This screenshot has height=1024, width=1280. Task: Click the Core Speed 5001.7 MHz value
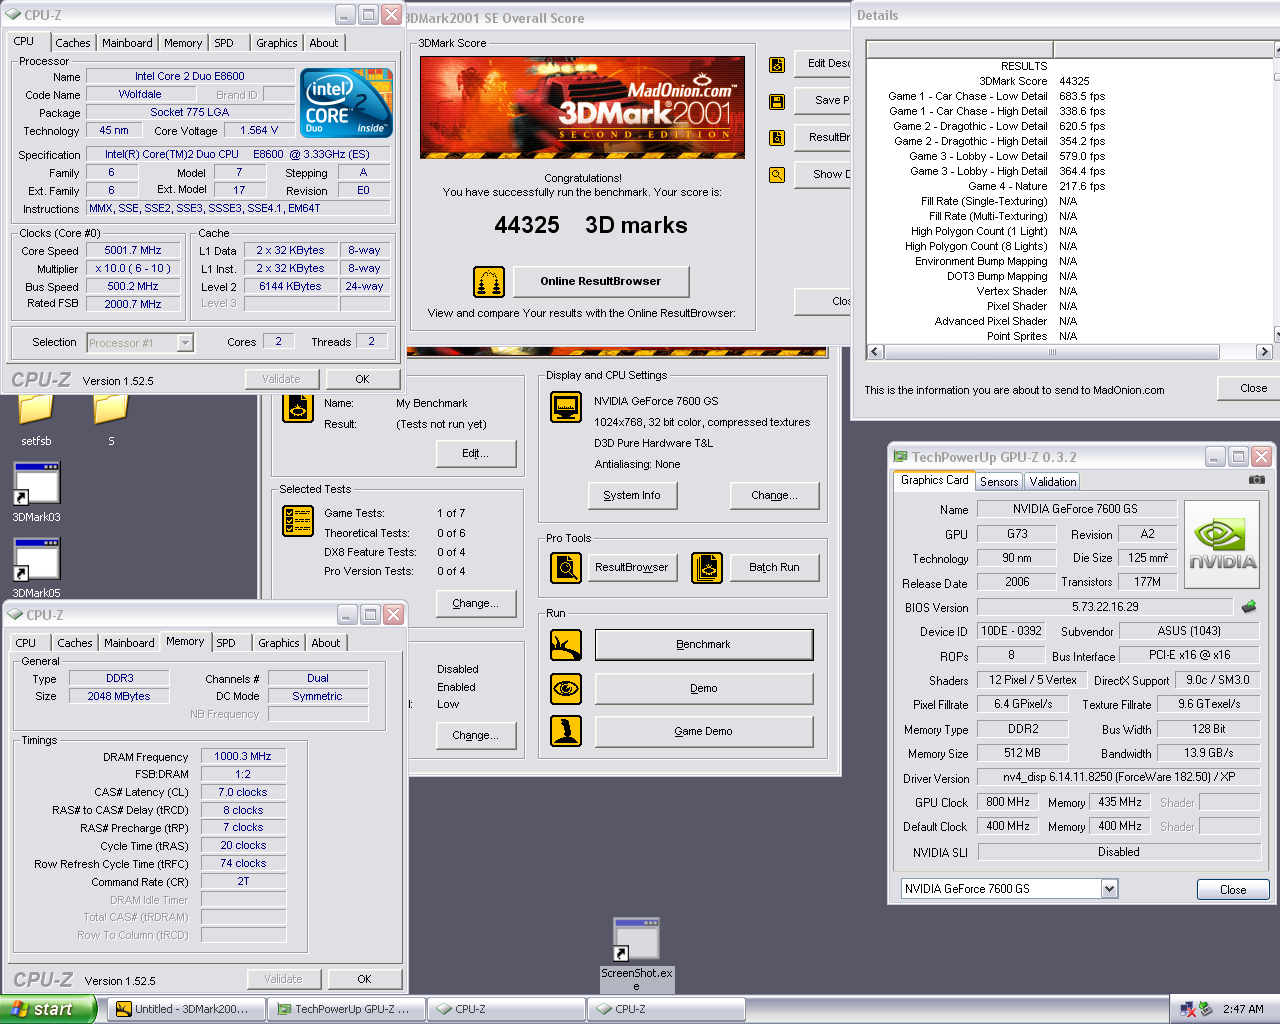[x=133, y=251]
